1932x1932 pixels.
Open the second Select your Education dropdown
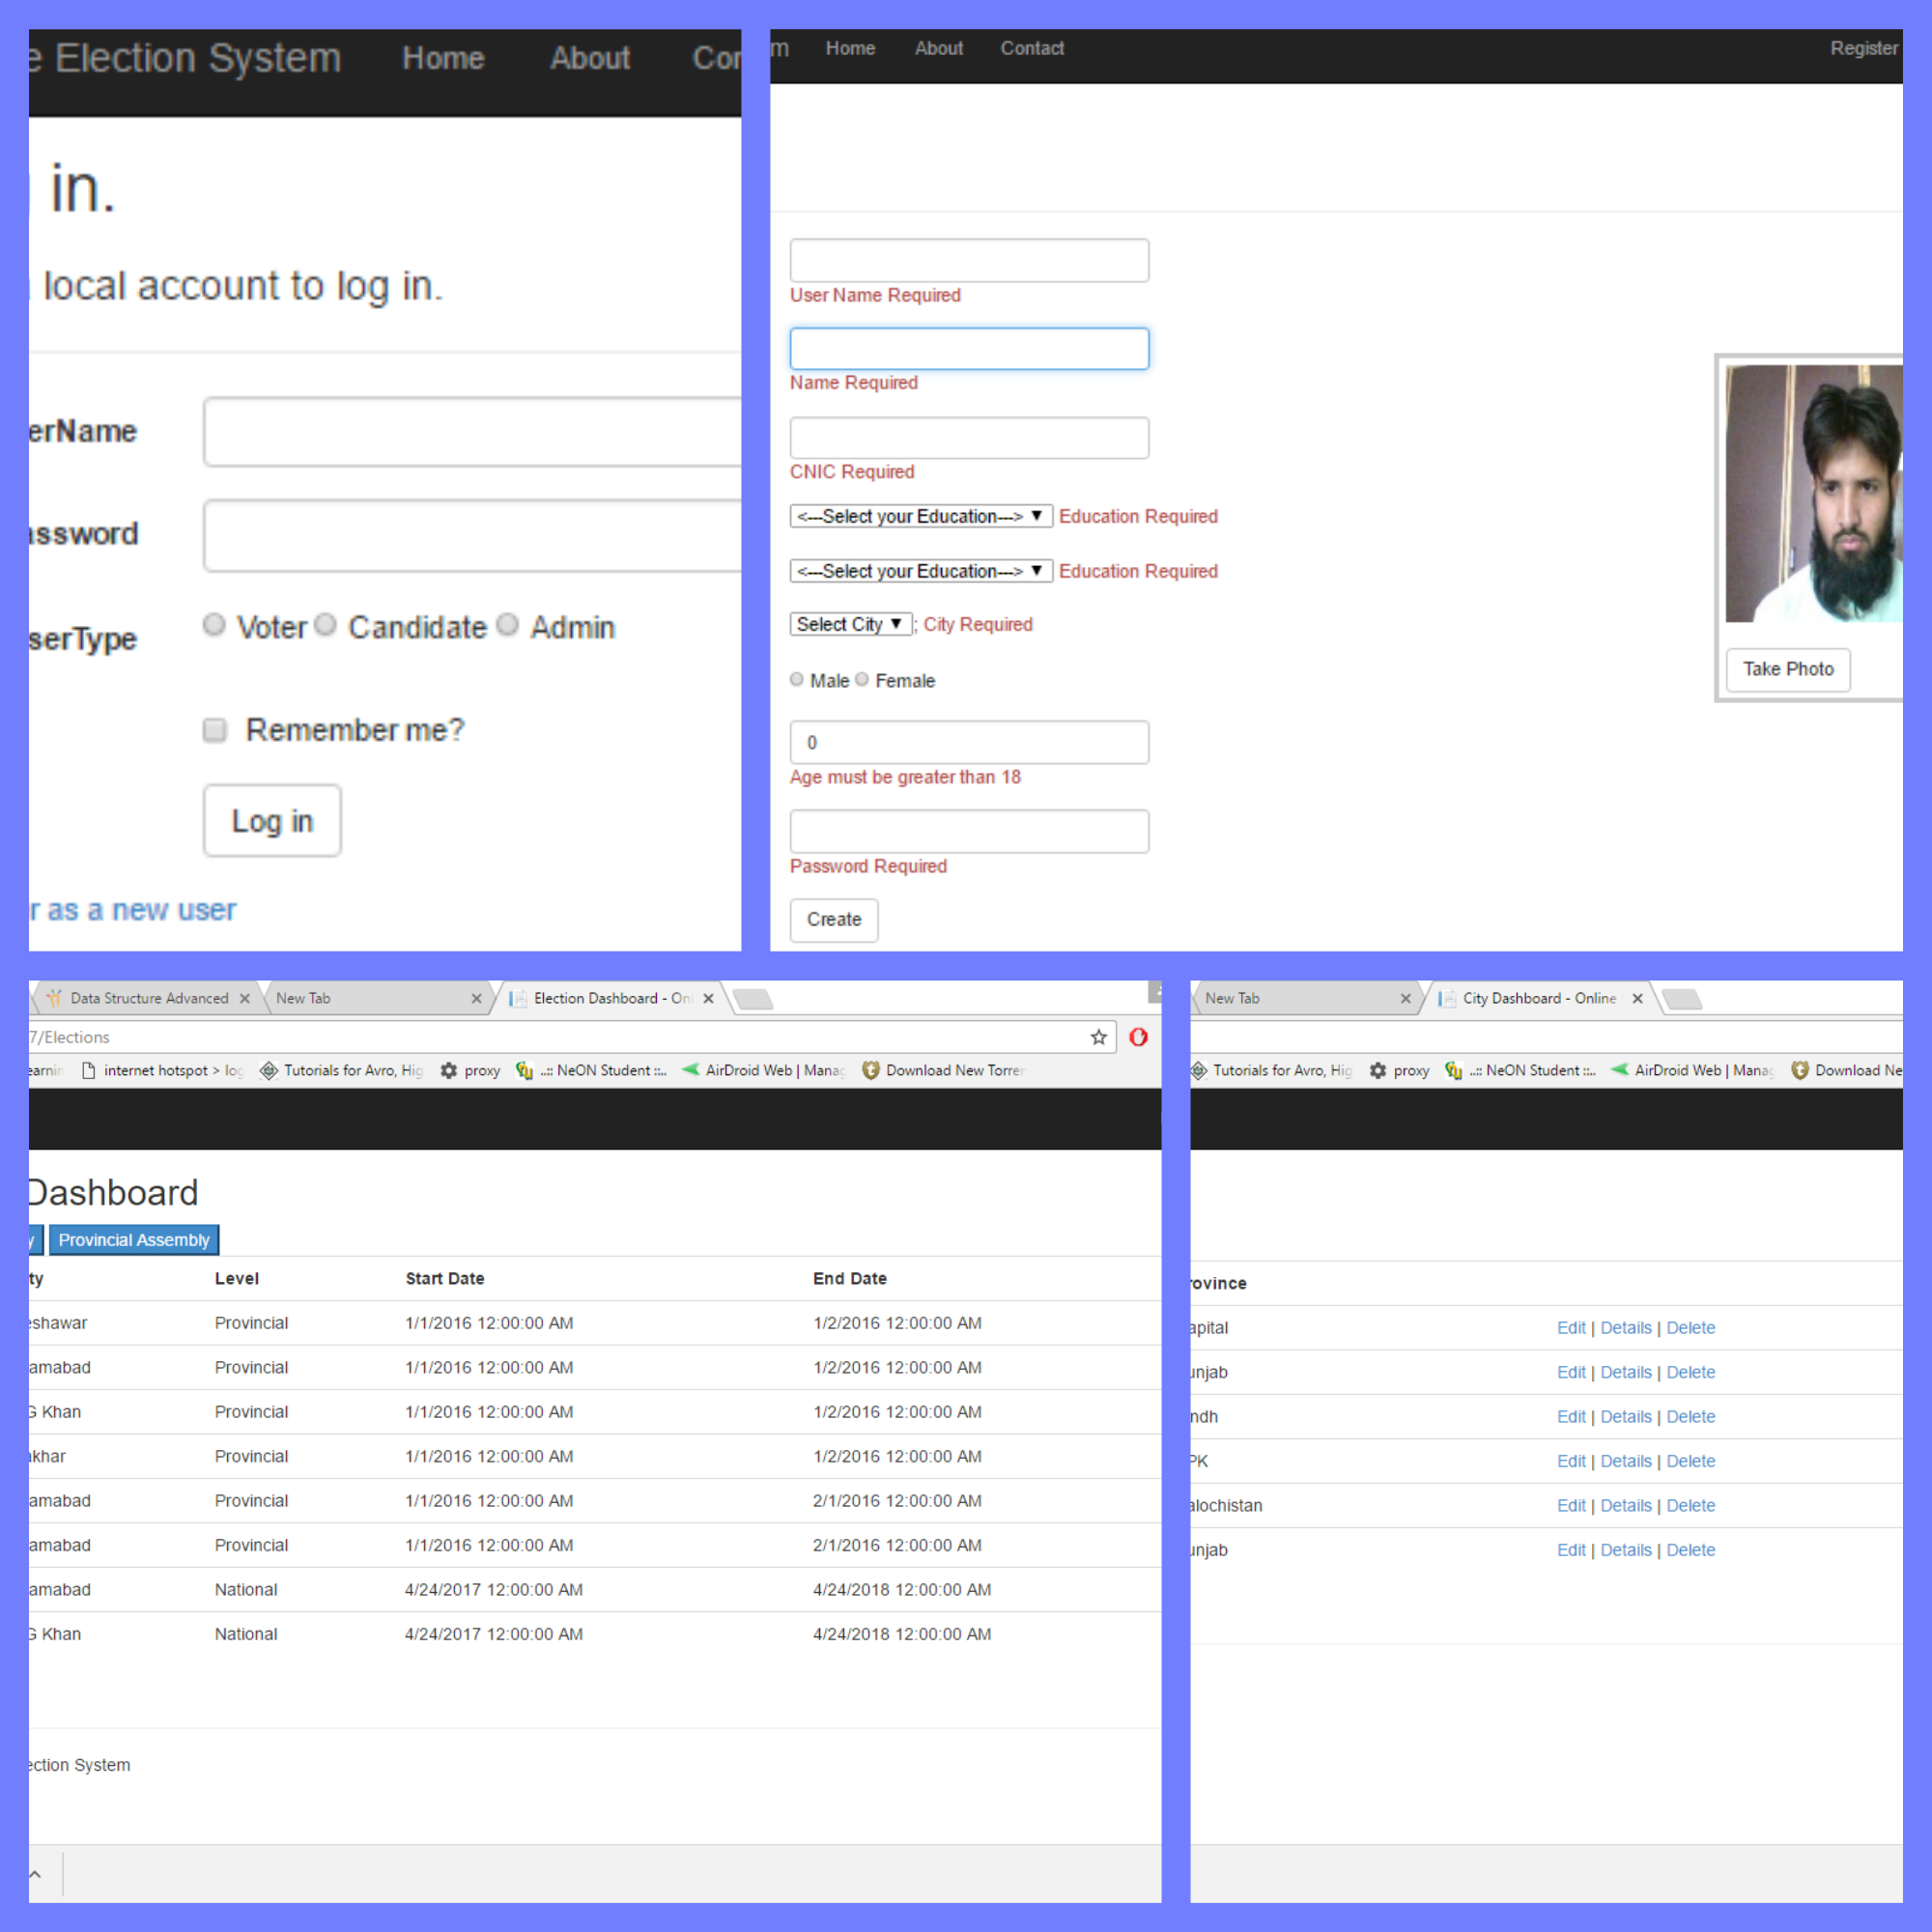(920, 571)
